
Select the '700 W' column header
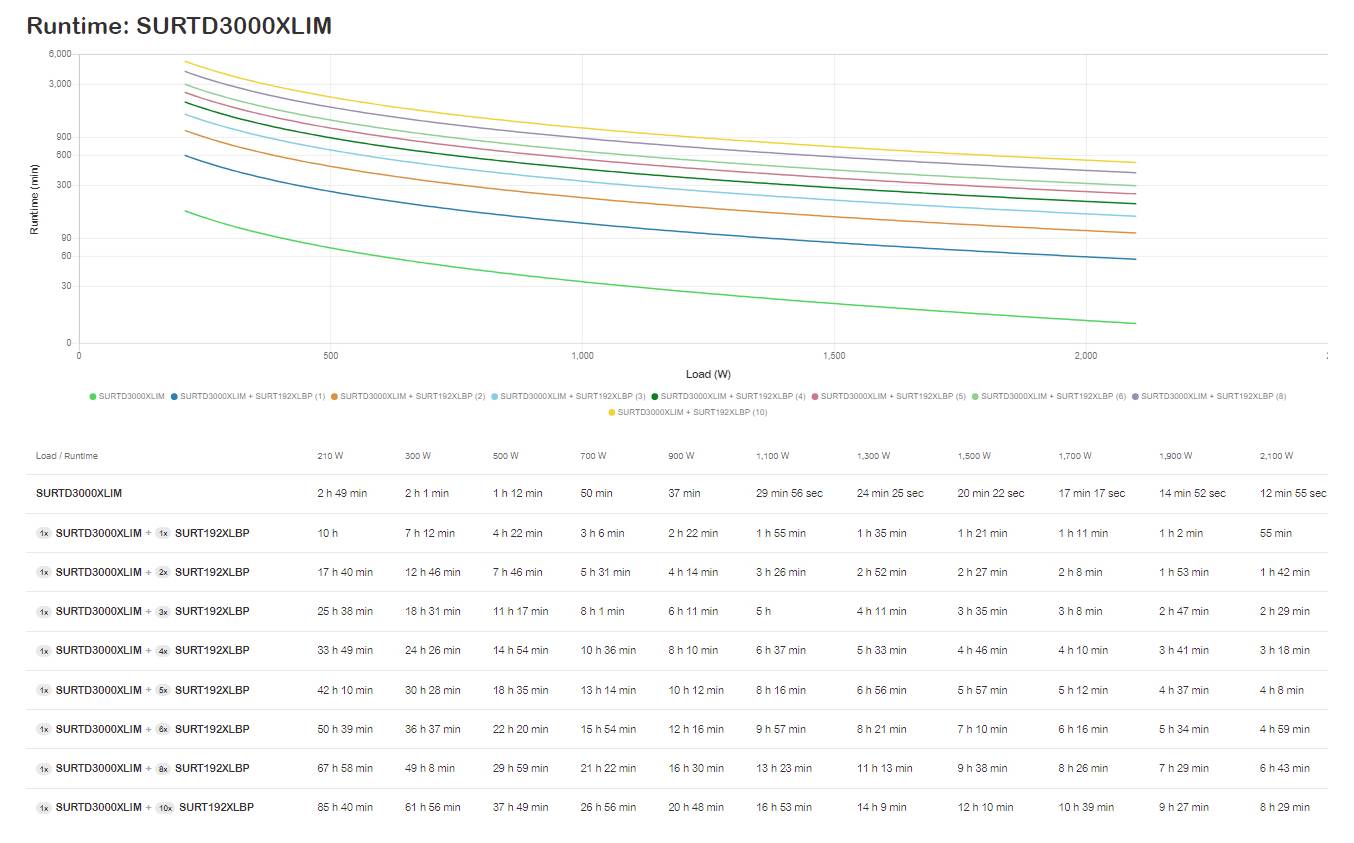click(x=593, y=456)
